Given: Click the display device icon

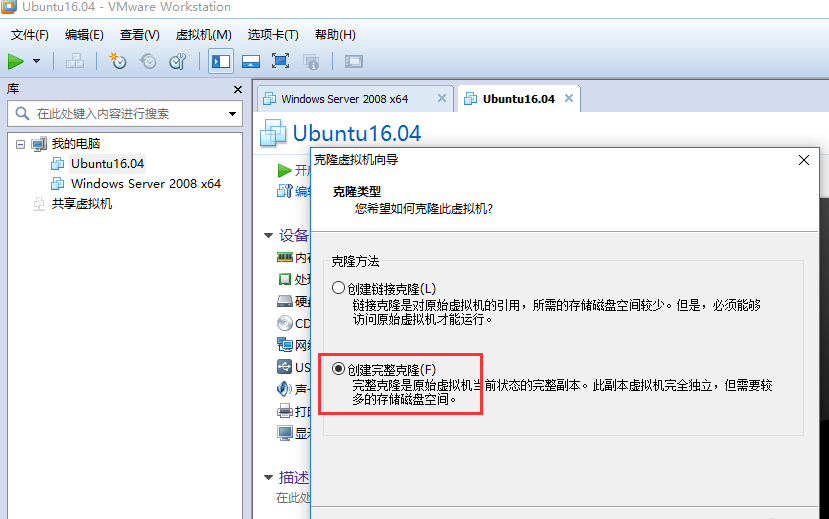Looking at the screenshot, I should pos(285,433).
